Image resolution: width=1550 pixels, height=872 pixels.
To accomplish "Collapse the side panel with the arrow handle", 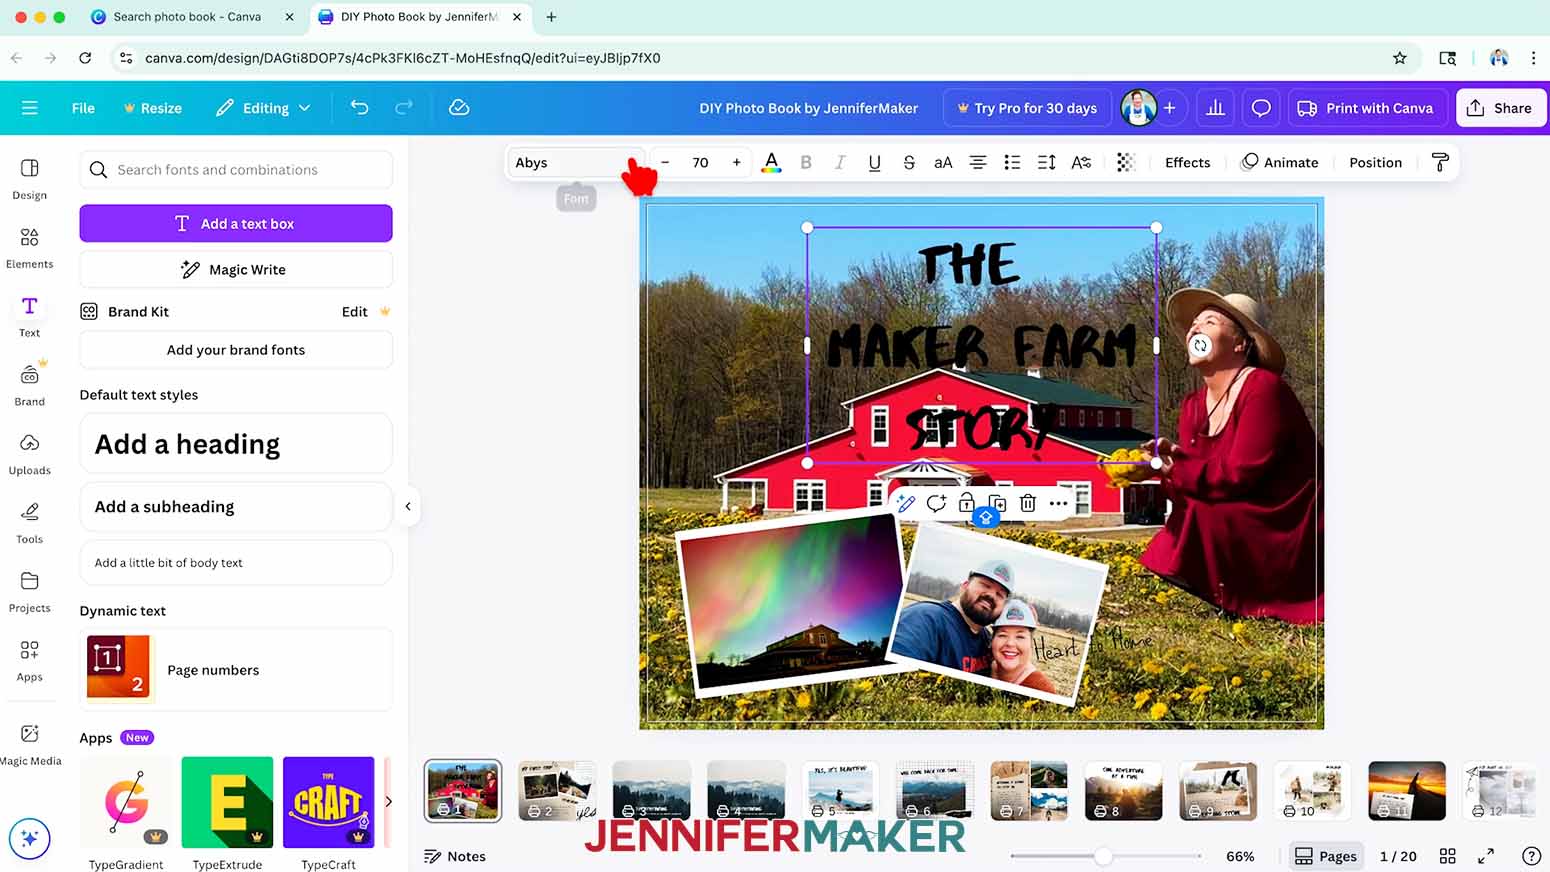I will (408, 506).
